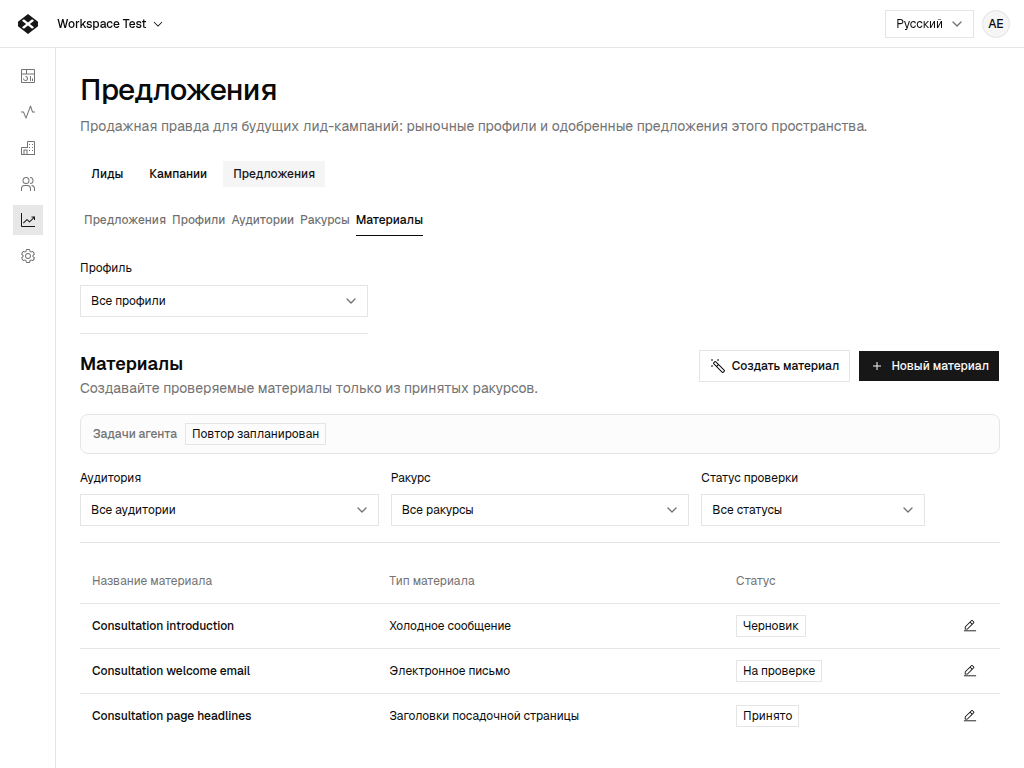Click the Электронное письмо type cell
Viewport: 1024px width, 768px height.
(449, 671)
